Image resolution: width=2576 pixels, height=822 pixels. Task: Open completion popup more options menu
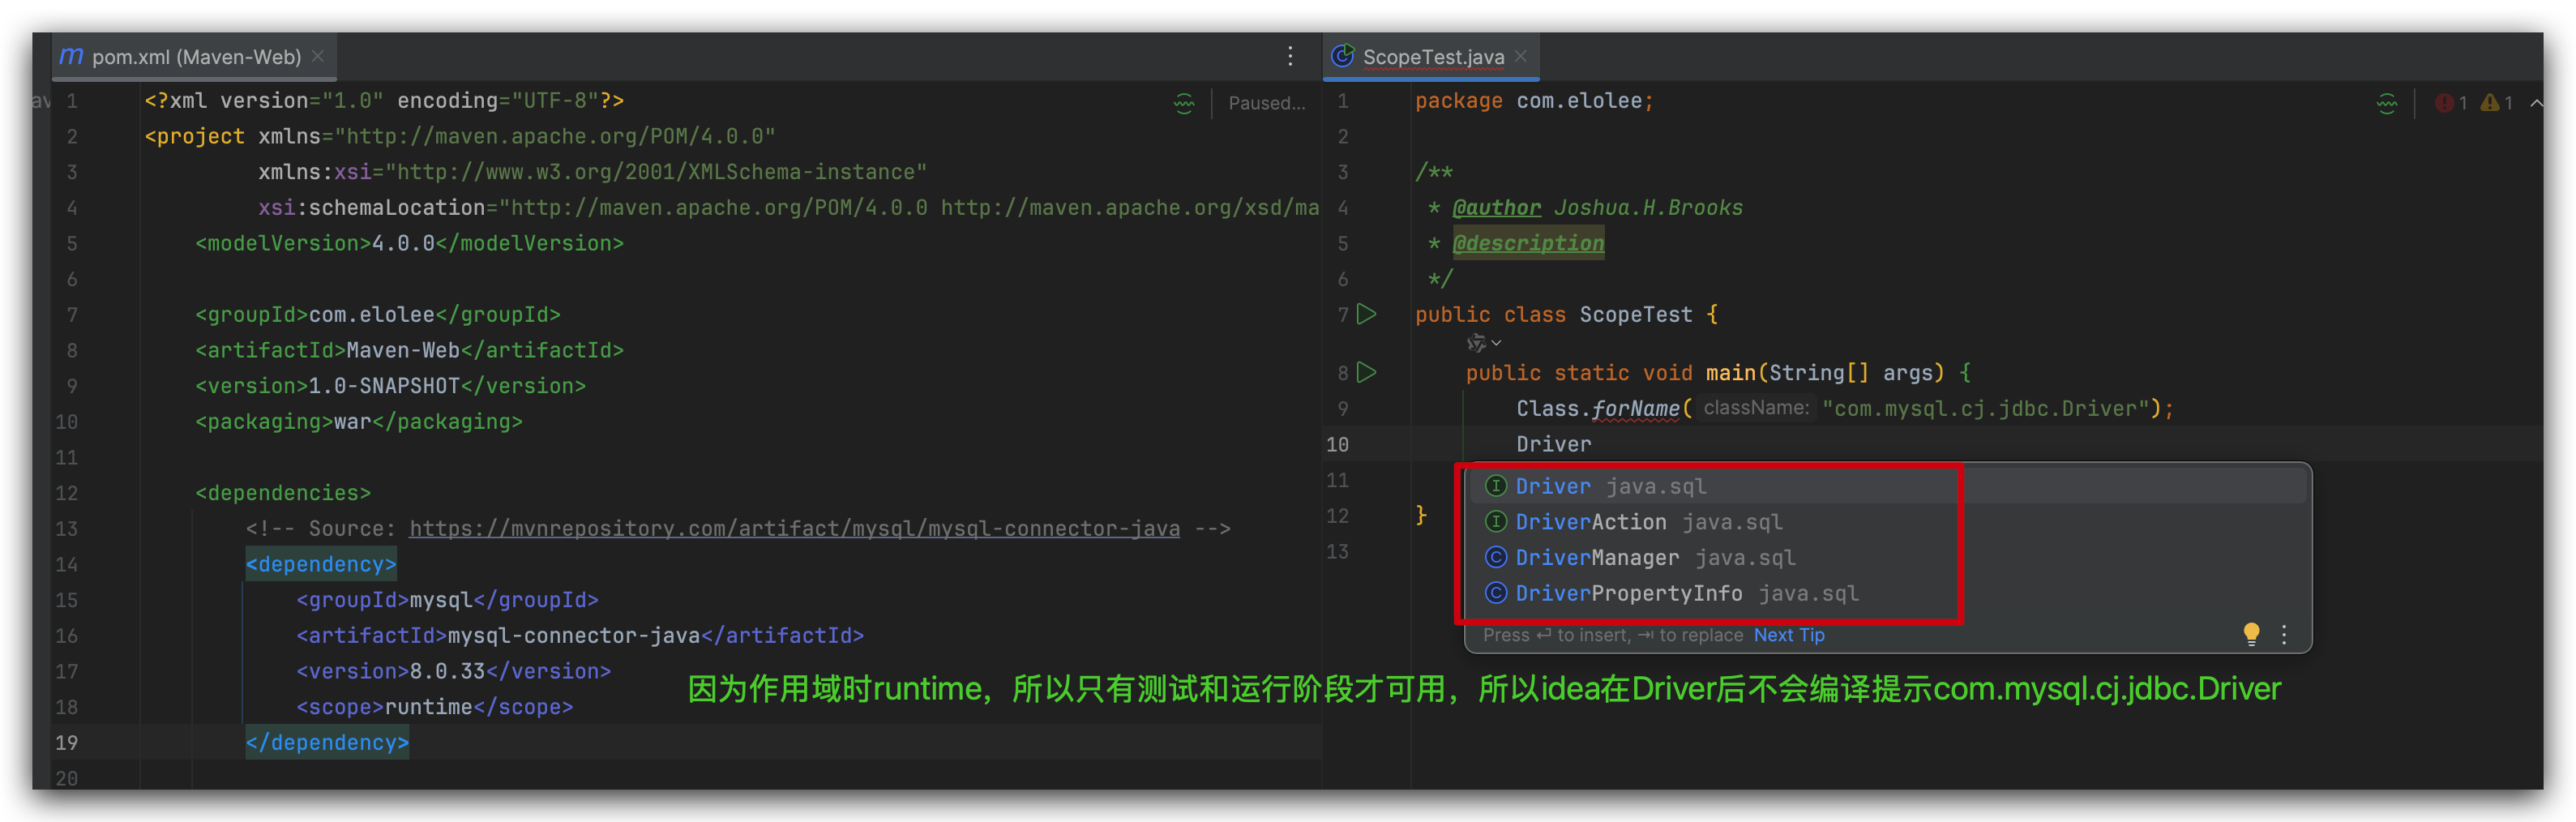(x=2284, y=634)
